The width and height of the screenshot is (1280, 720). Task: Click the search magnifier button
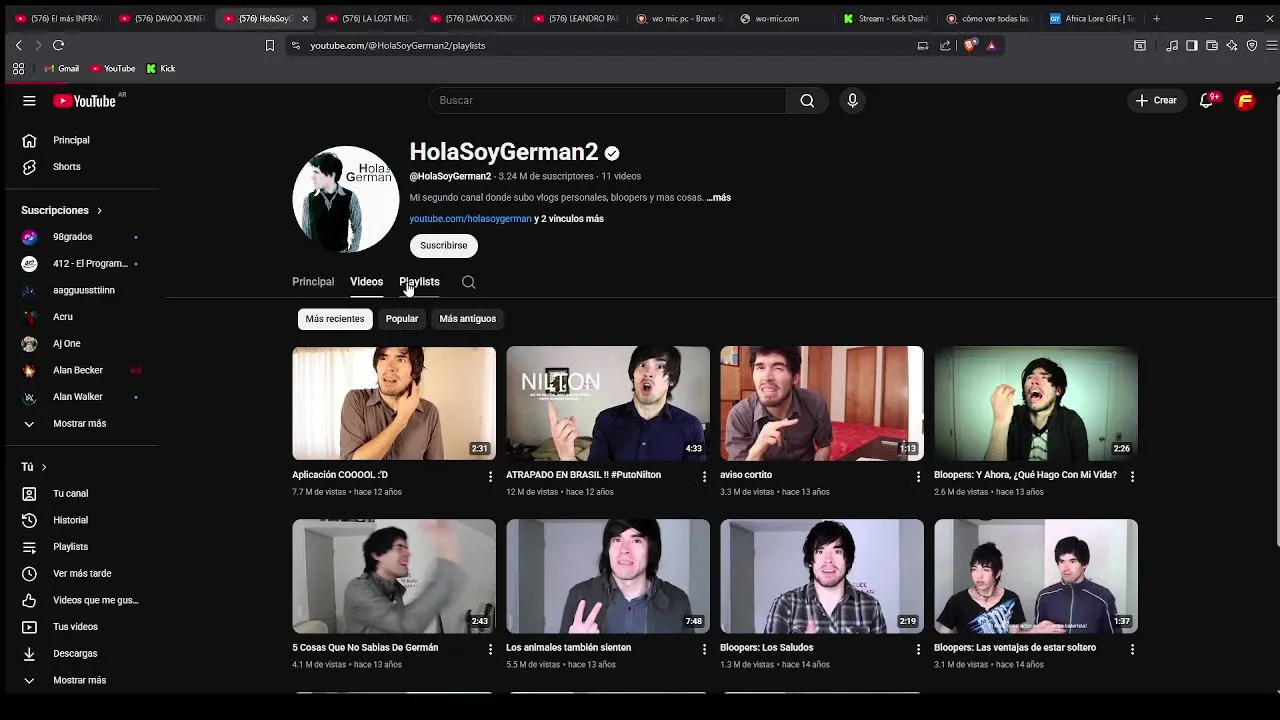tap(807, 100)
